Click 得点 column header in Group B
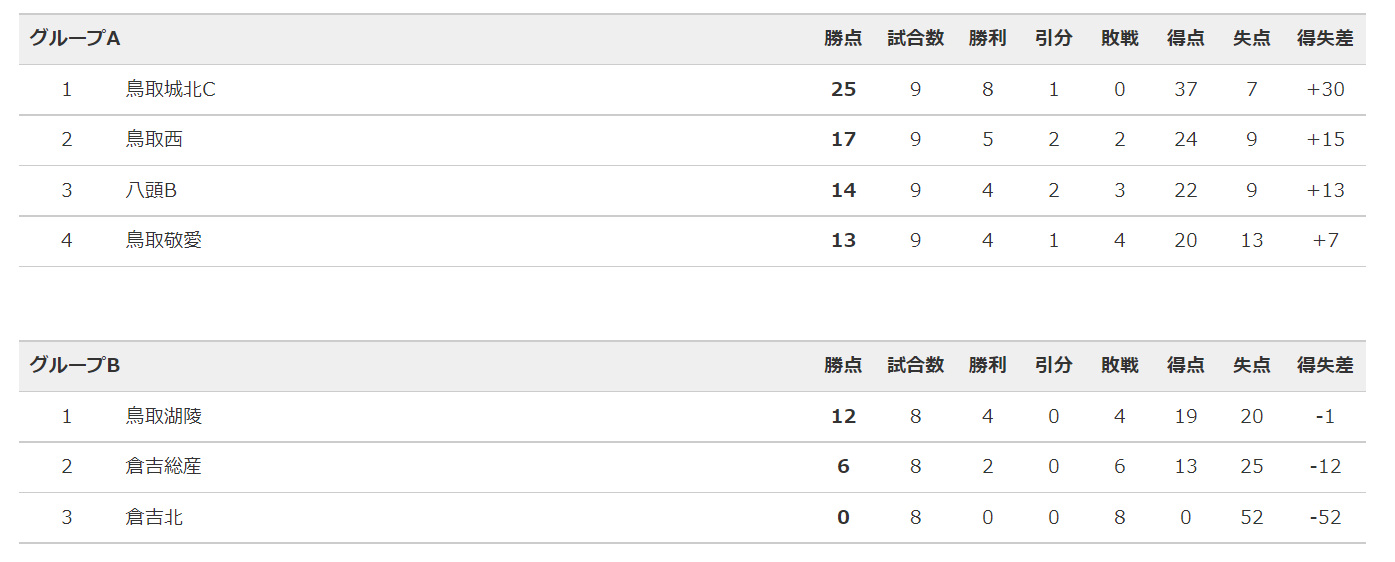This screenshot has width=1395, height=562. pyautogui.click(x=1186, y=365)
